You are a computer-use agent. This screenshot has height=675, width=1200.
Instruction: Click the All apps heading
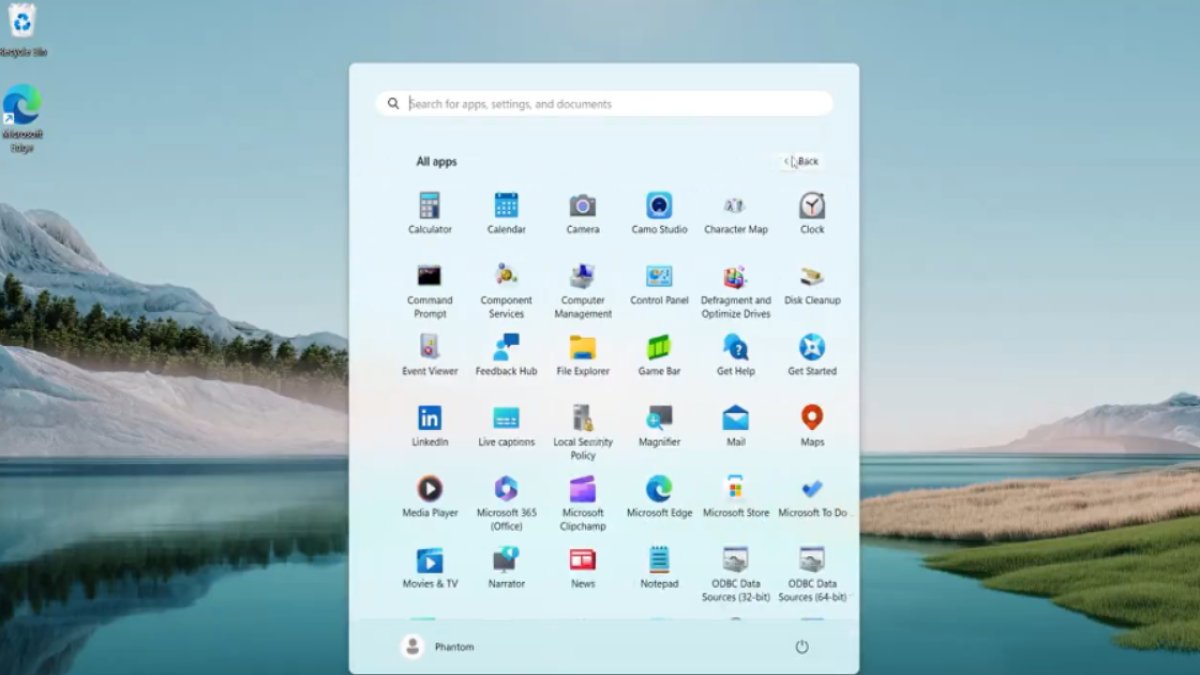pyautogui.click(x=437, y=161)
